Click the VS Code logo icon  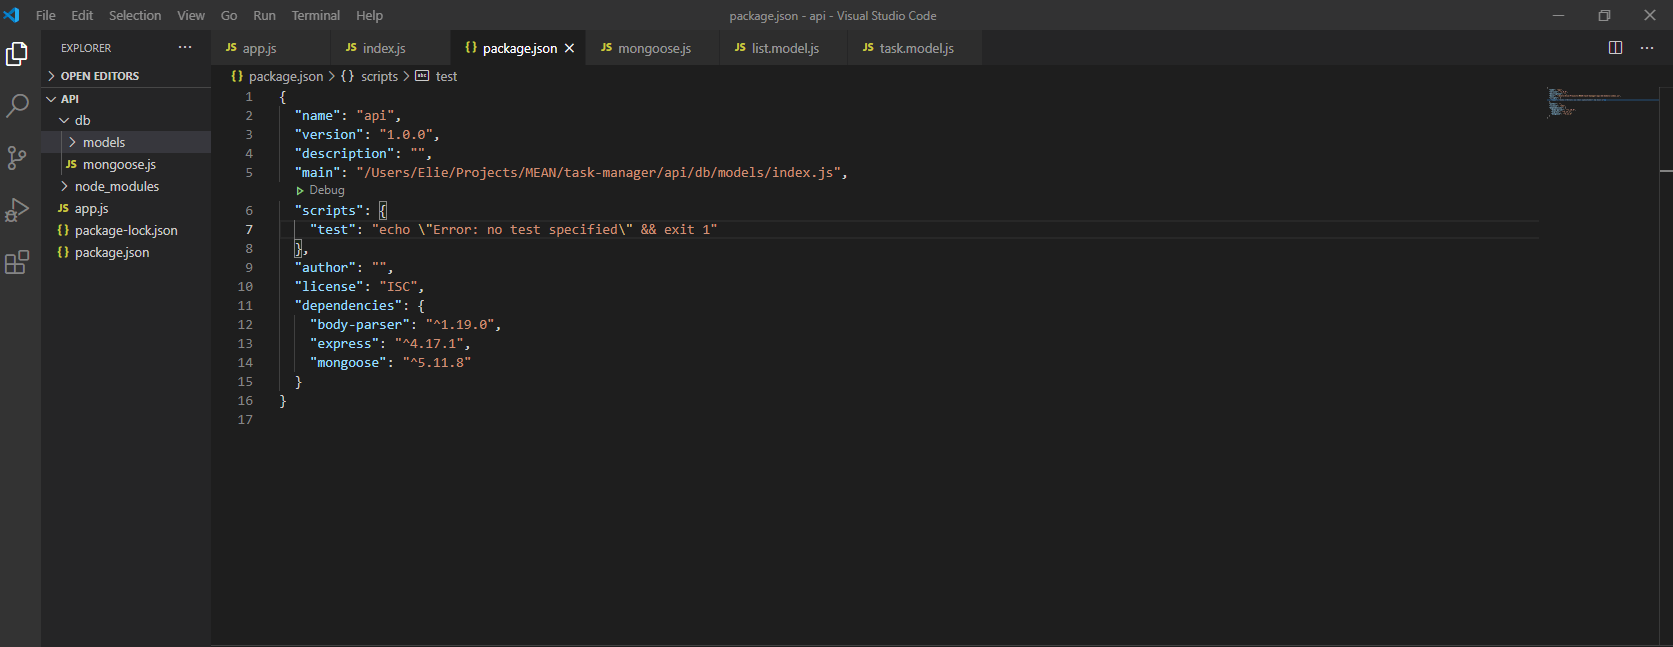(12, 15)
